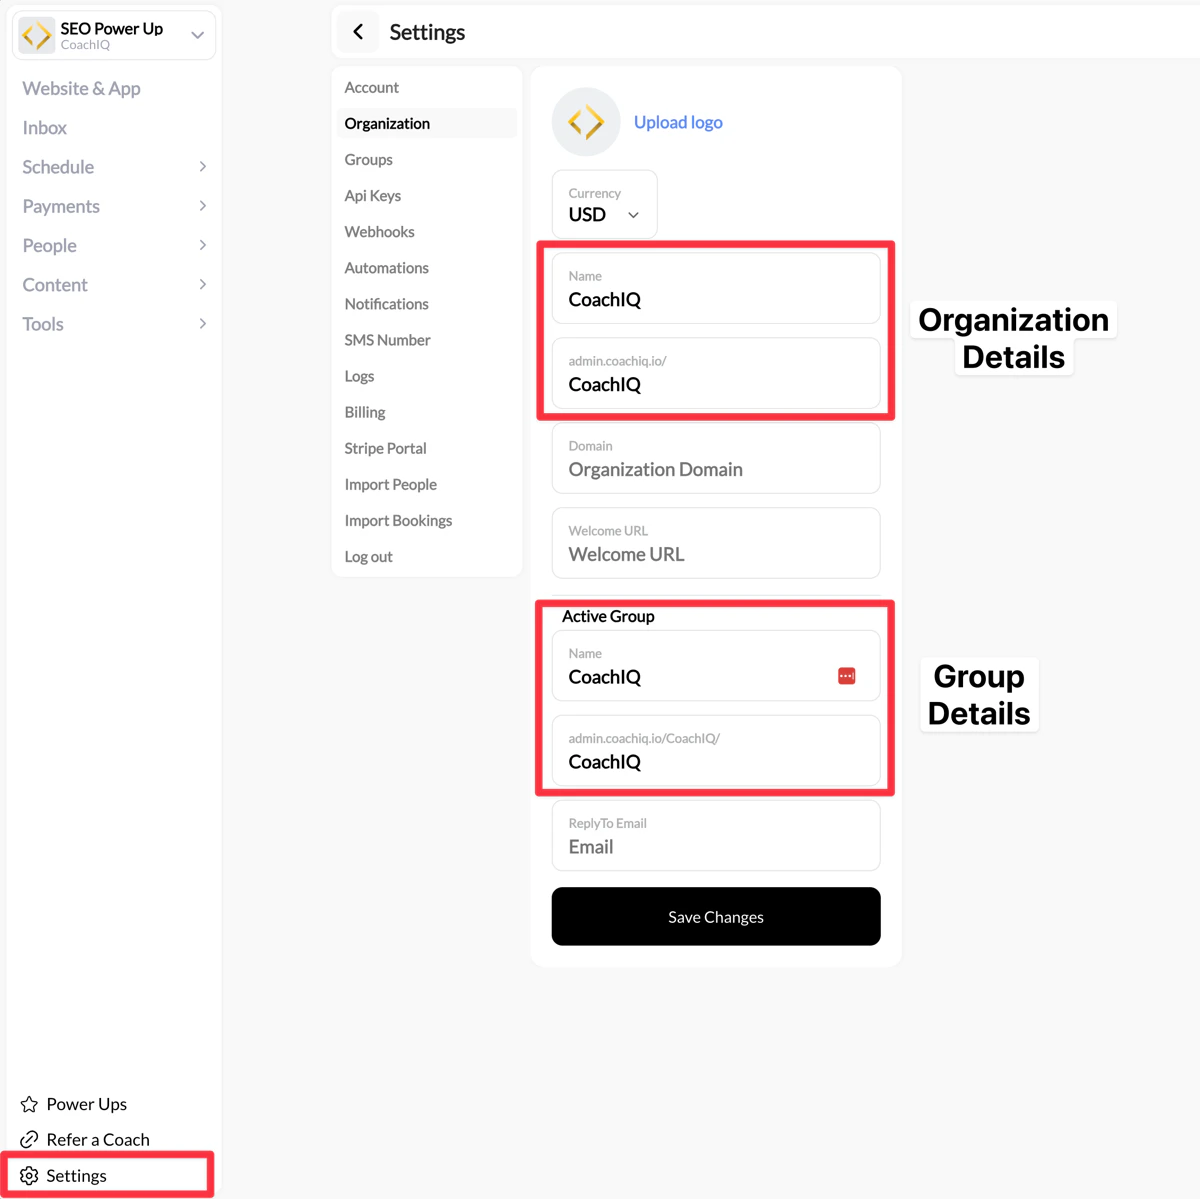The image size is (1200, 1199).
Task: Click the Welcome URL input field
Action: [716, 543]
